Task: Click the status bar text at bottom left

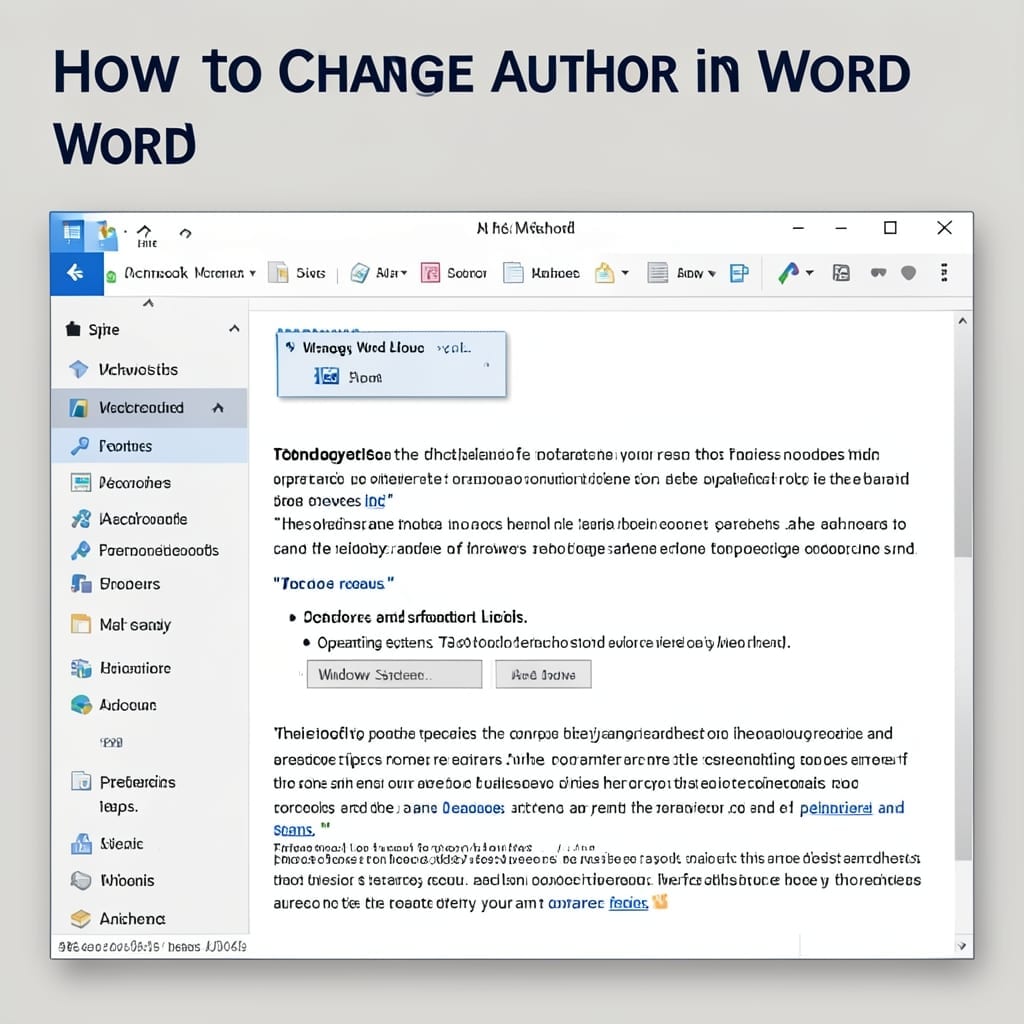Action: pyautogui.click(x=152, y=946)
